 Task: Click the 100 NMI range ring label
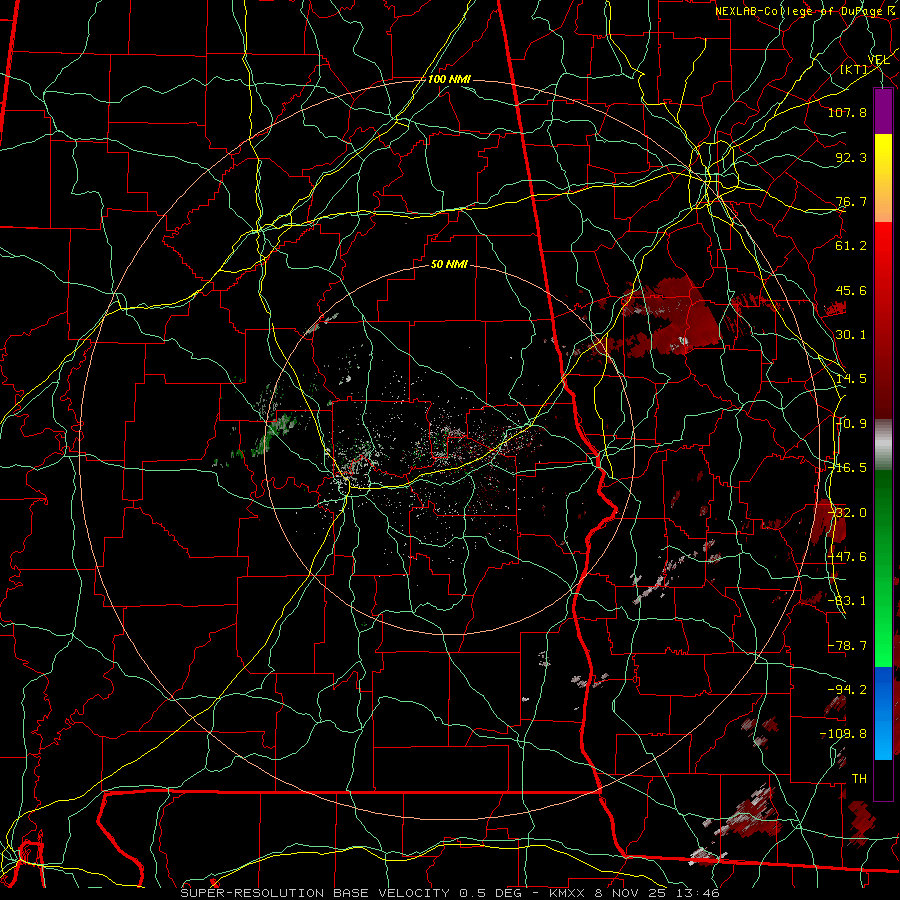click(449, 79)
